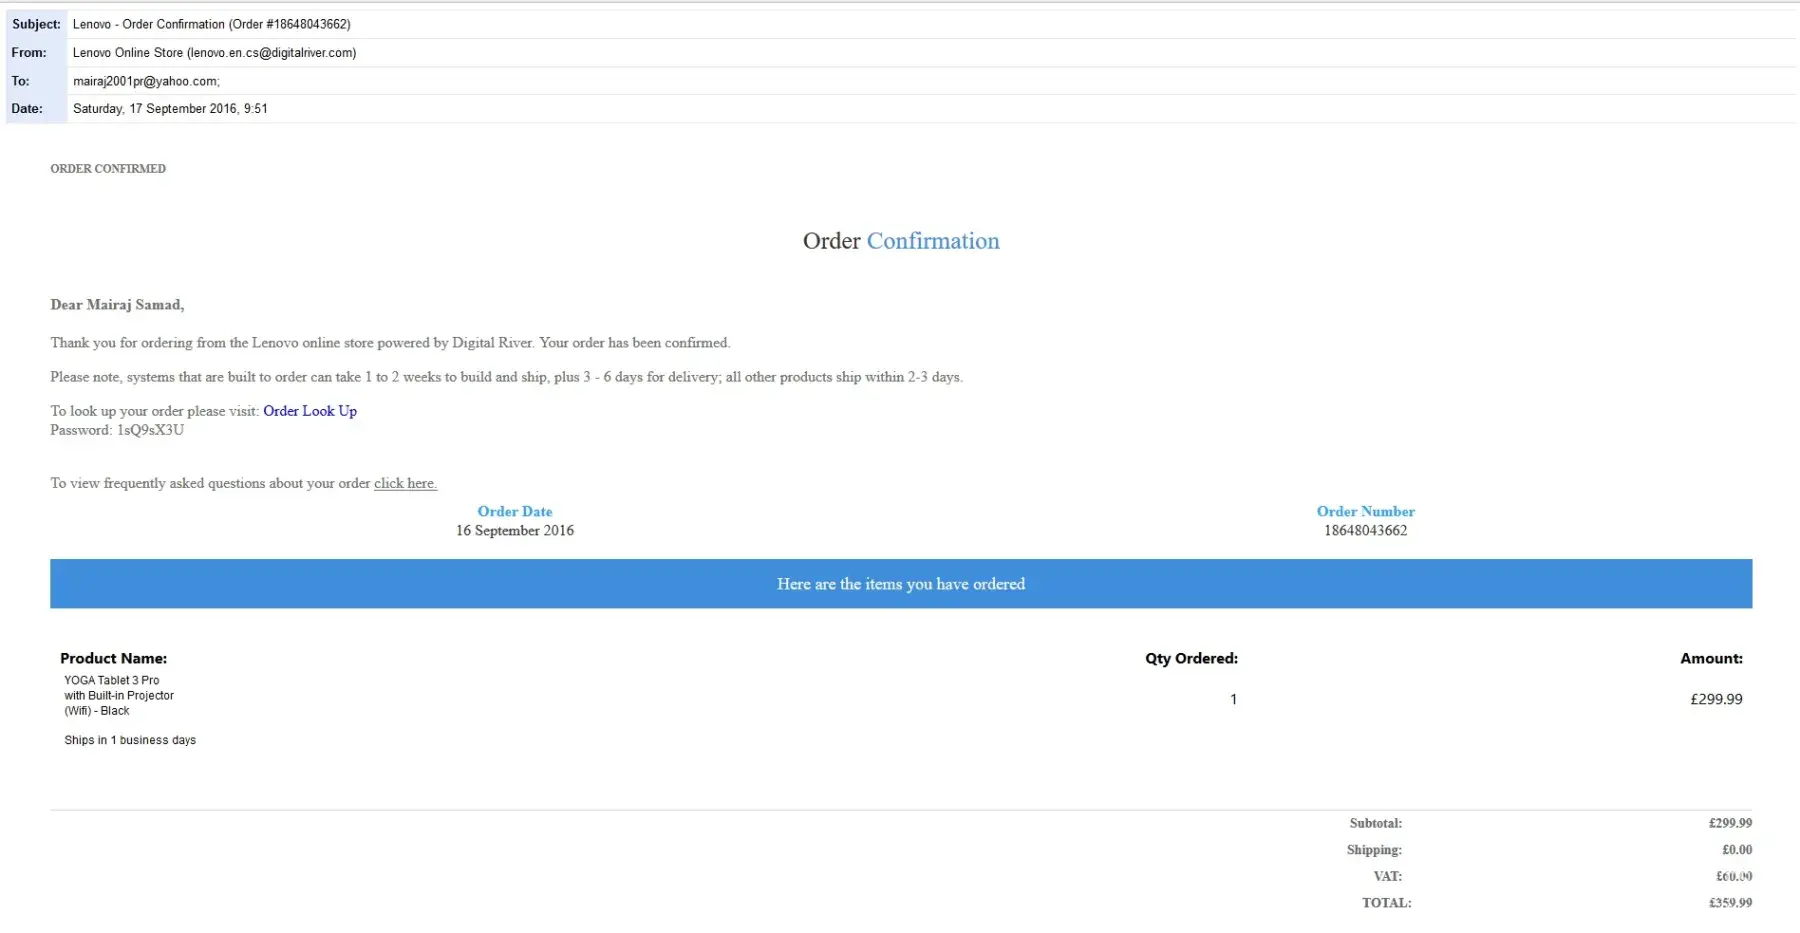Screen dimensions: 1800x933
Task: Select the YOGA Tablet 3 Pro product name
Action: (x=112, y=681)
